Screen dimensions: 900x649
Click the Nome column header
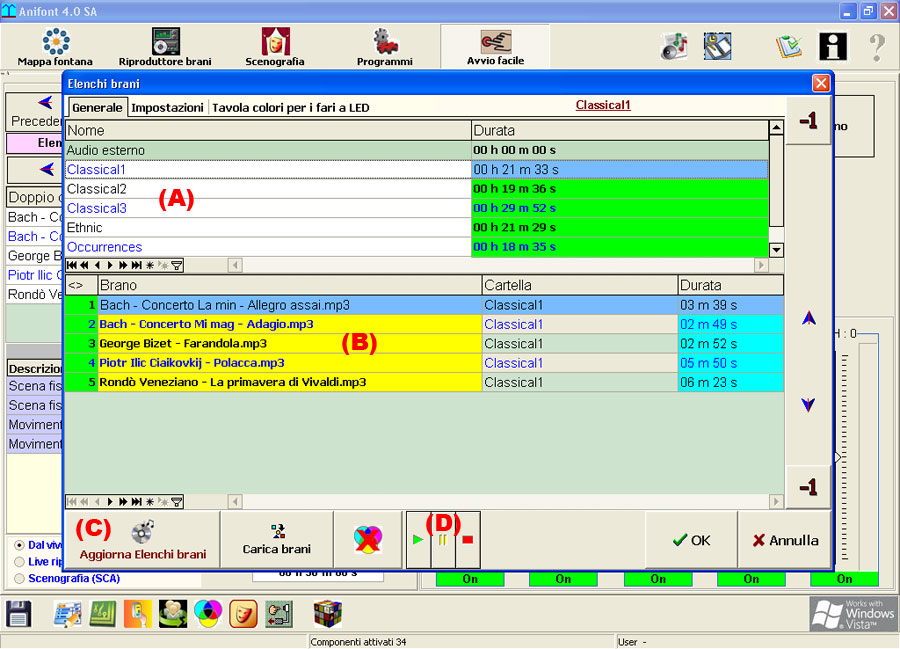268,130
